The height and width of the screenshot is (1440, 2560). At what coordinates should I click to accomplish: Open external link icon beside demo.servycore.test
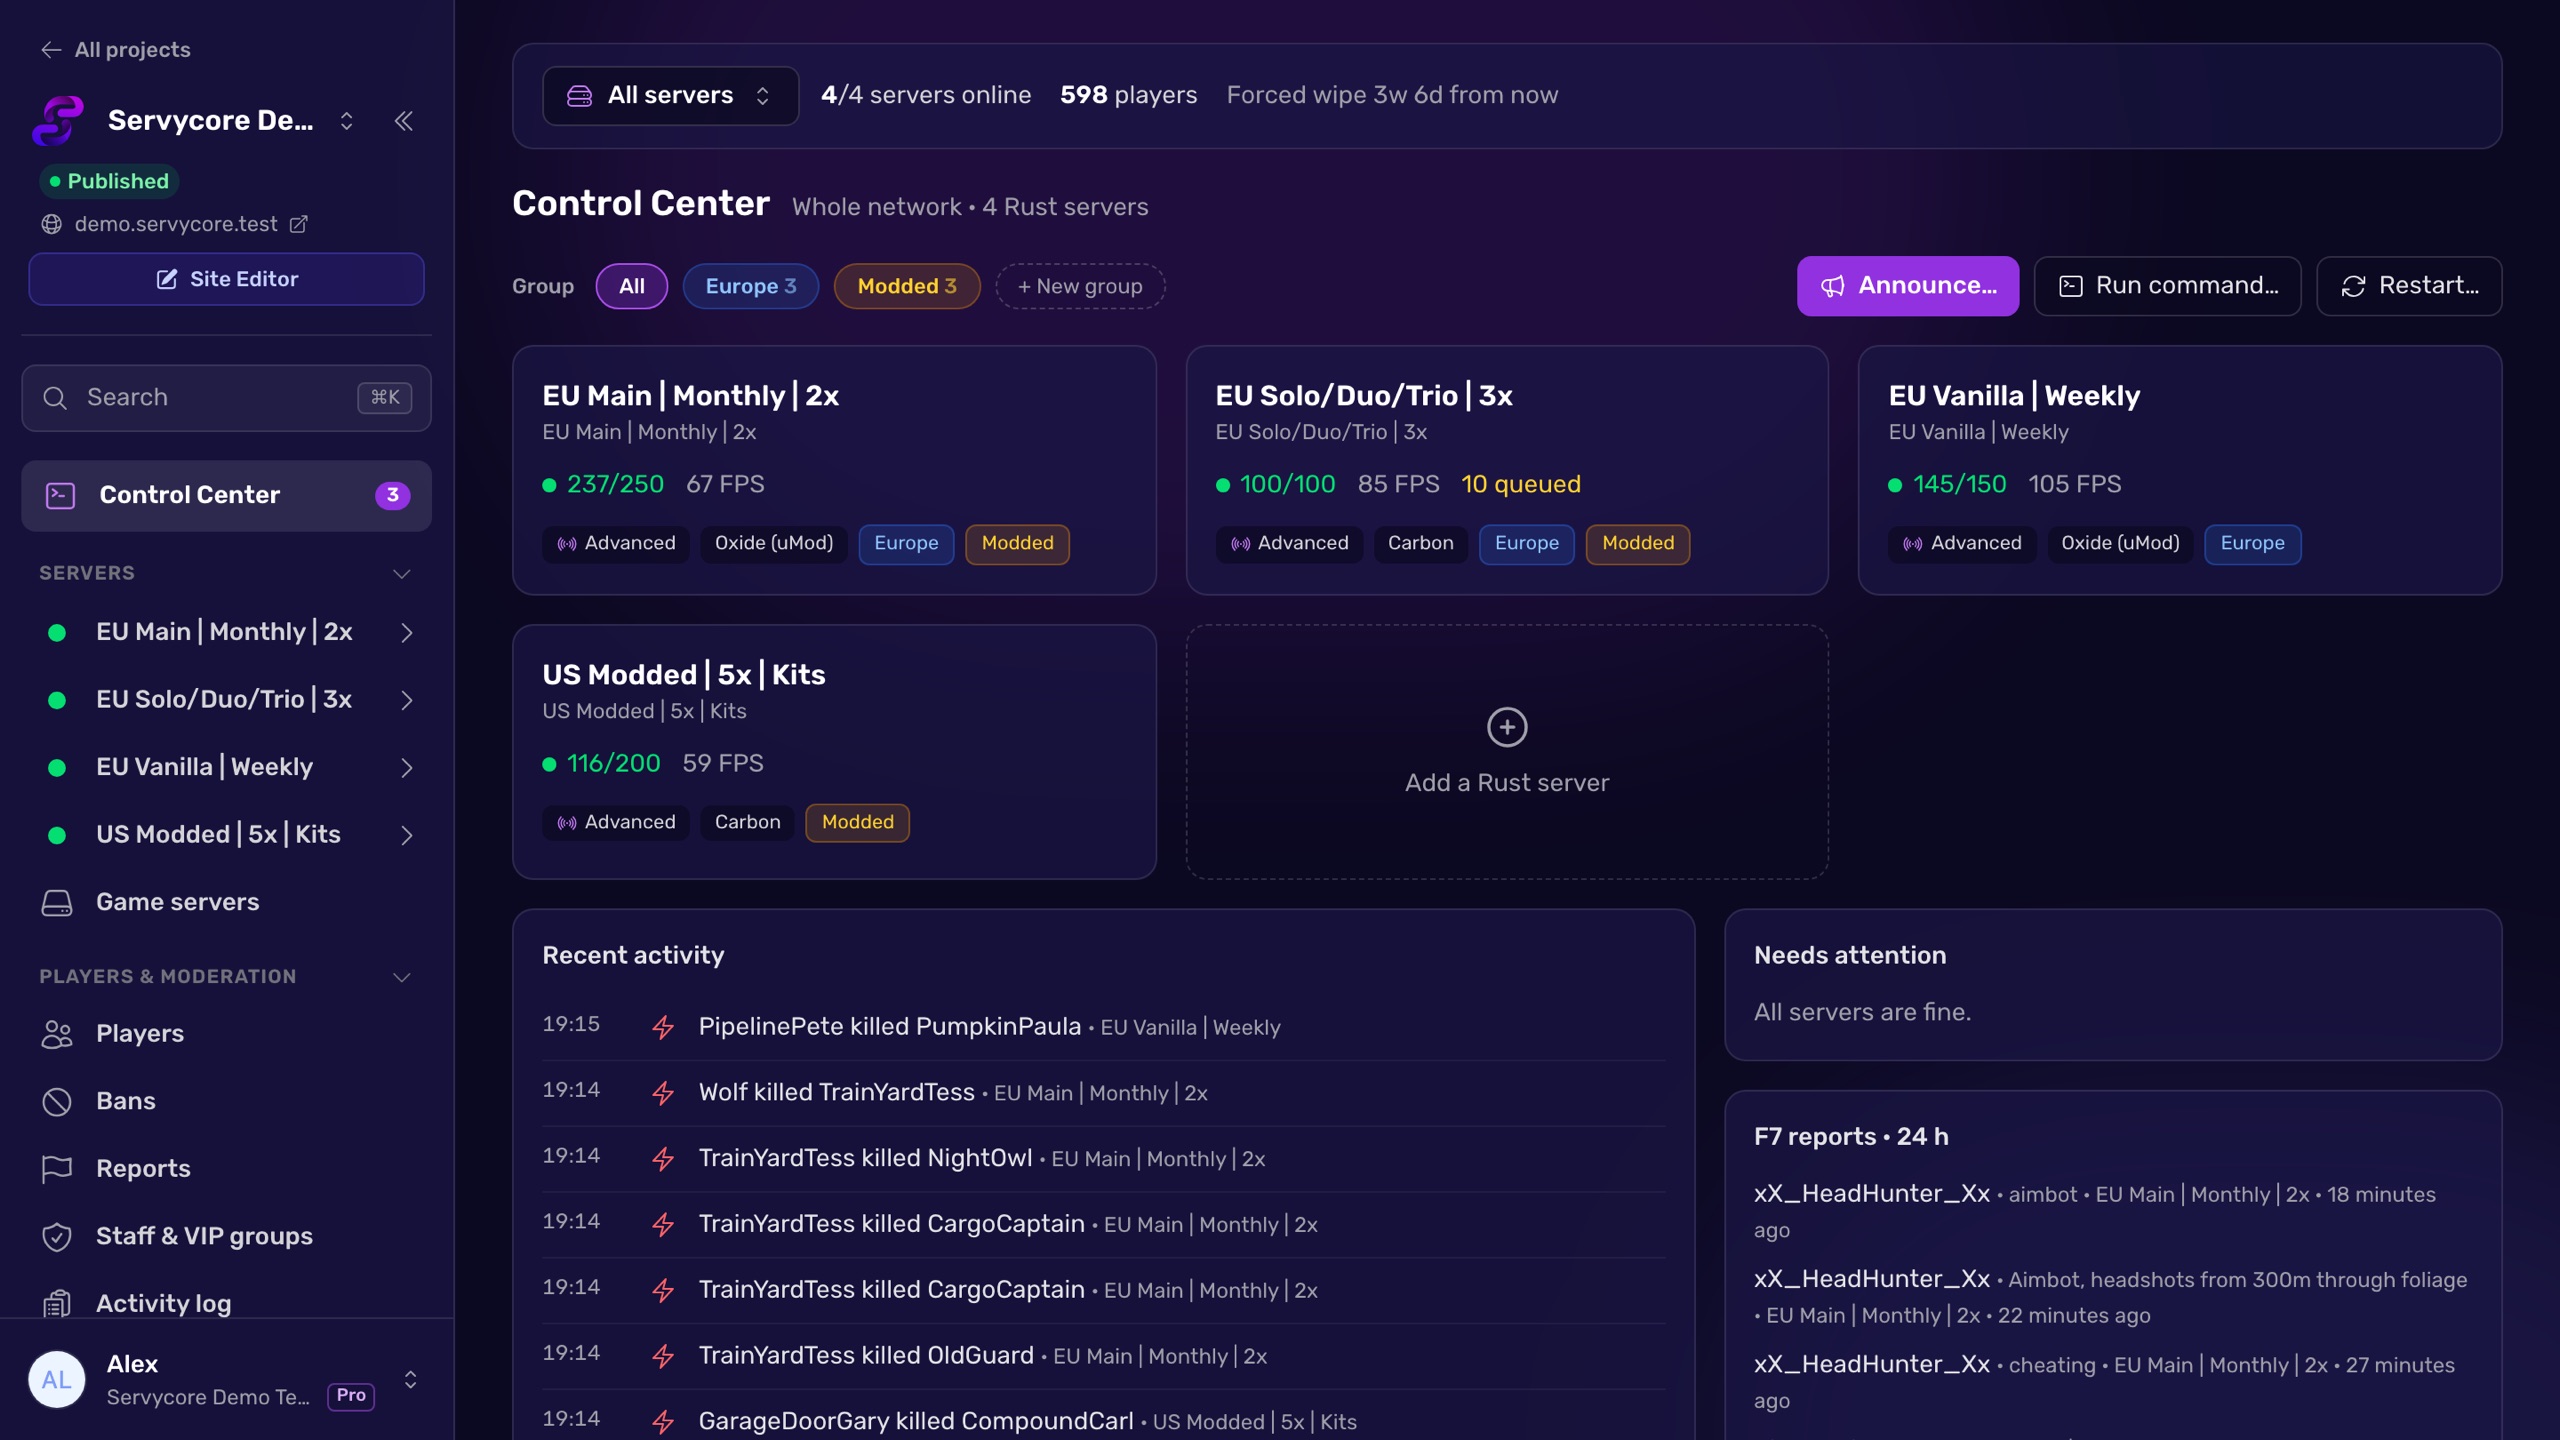(x=298, y=224)
